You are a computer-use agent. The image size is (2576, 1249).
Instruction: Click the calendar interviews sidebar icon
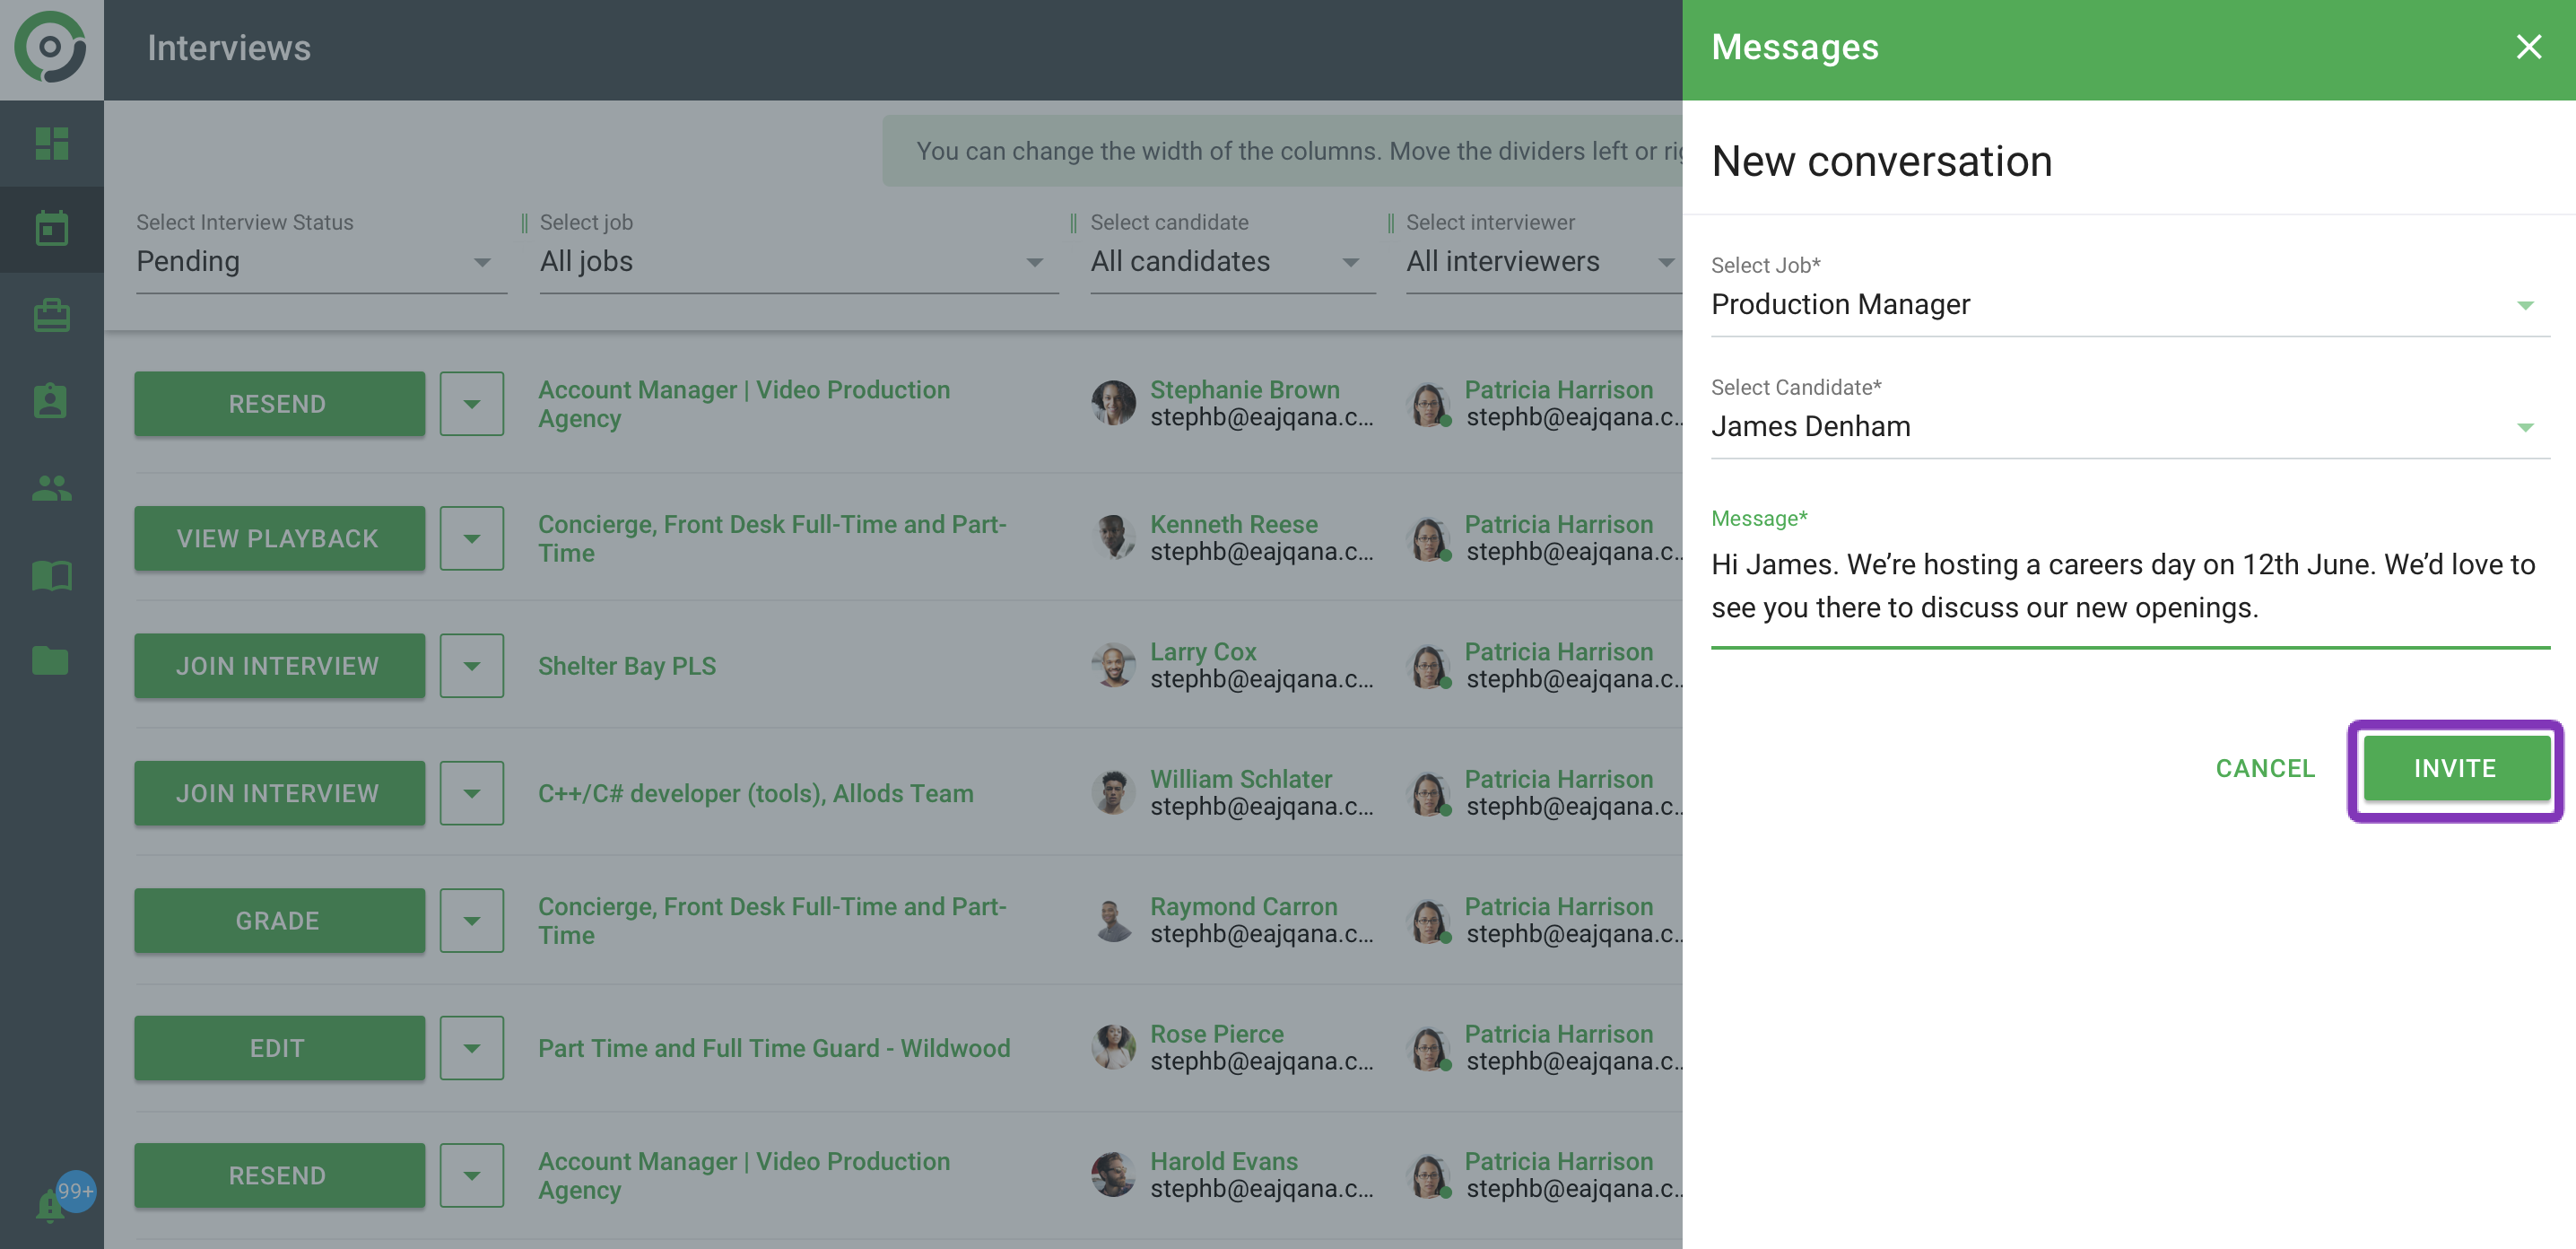[51, 229]
